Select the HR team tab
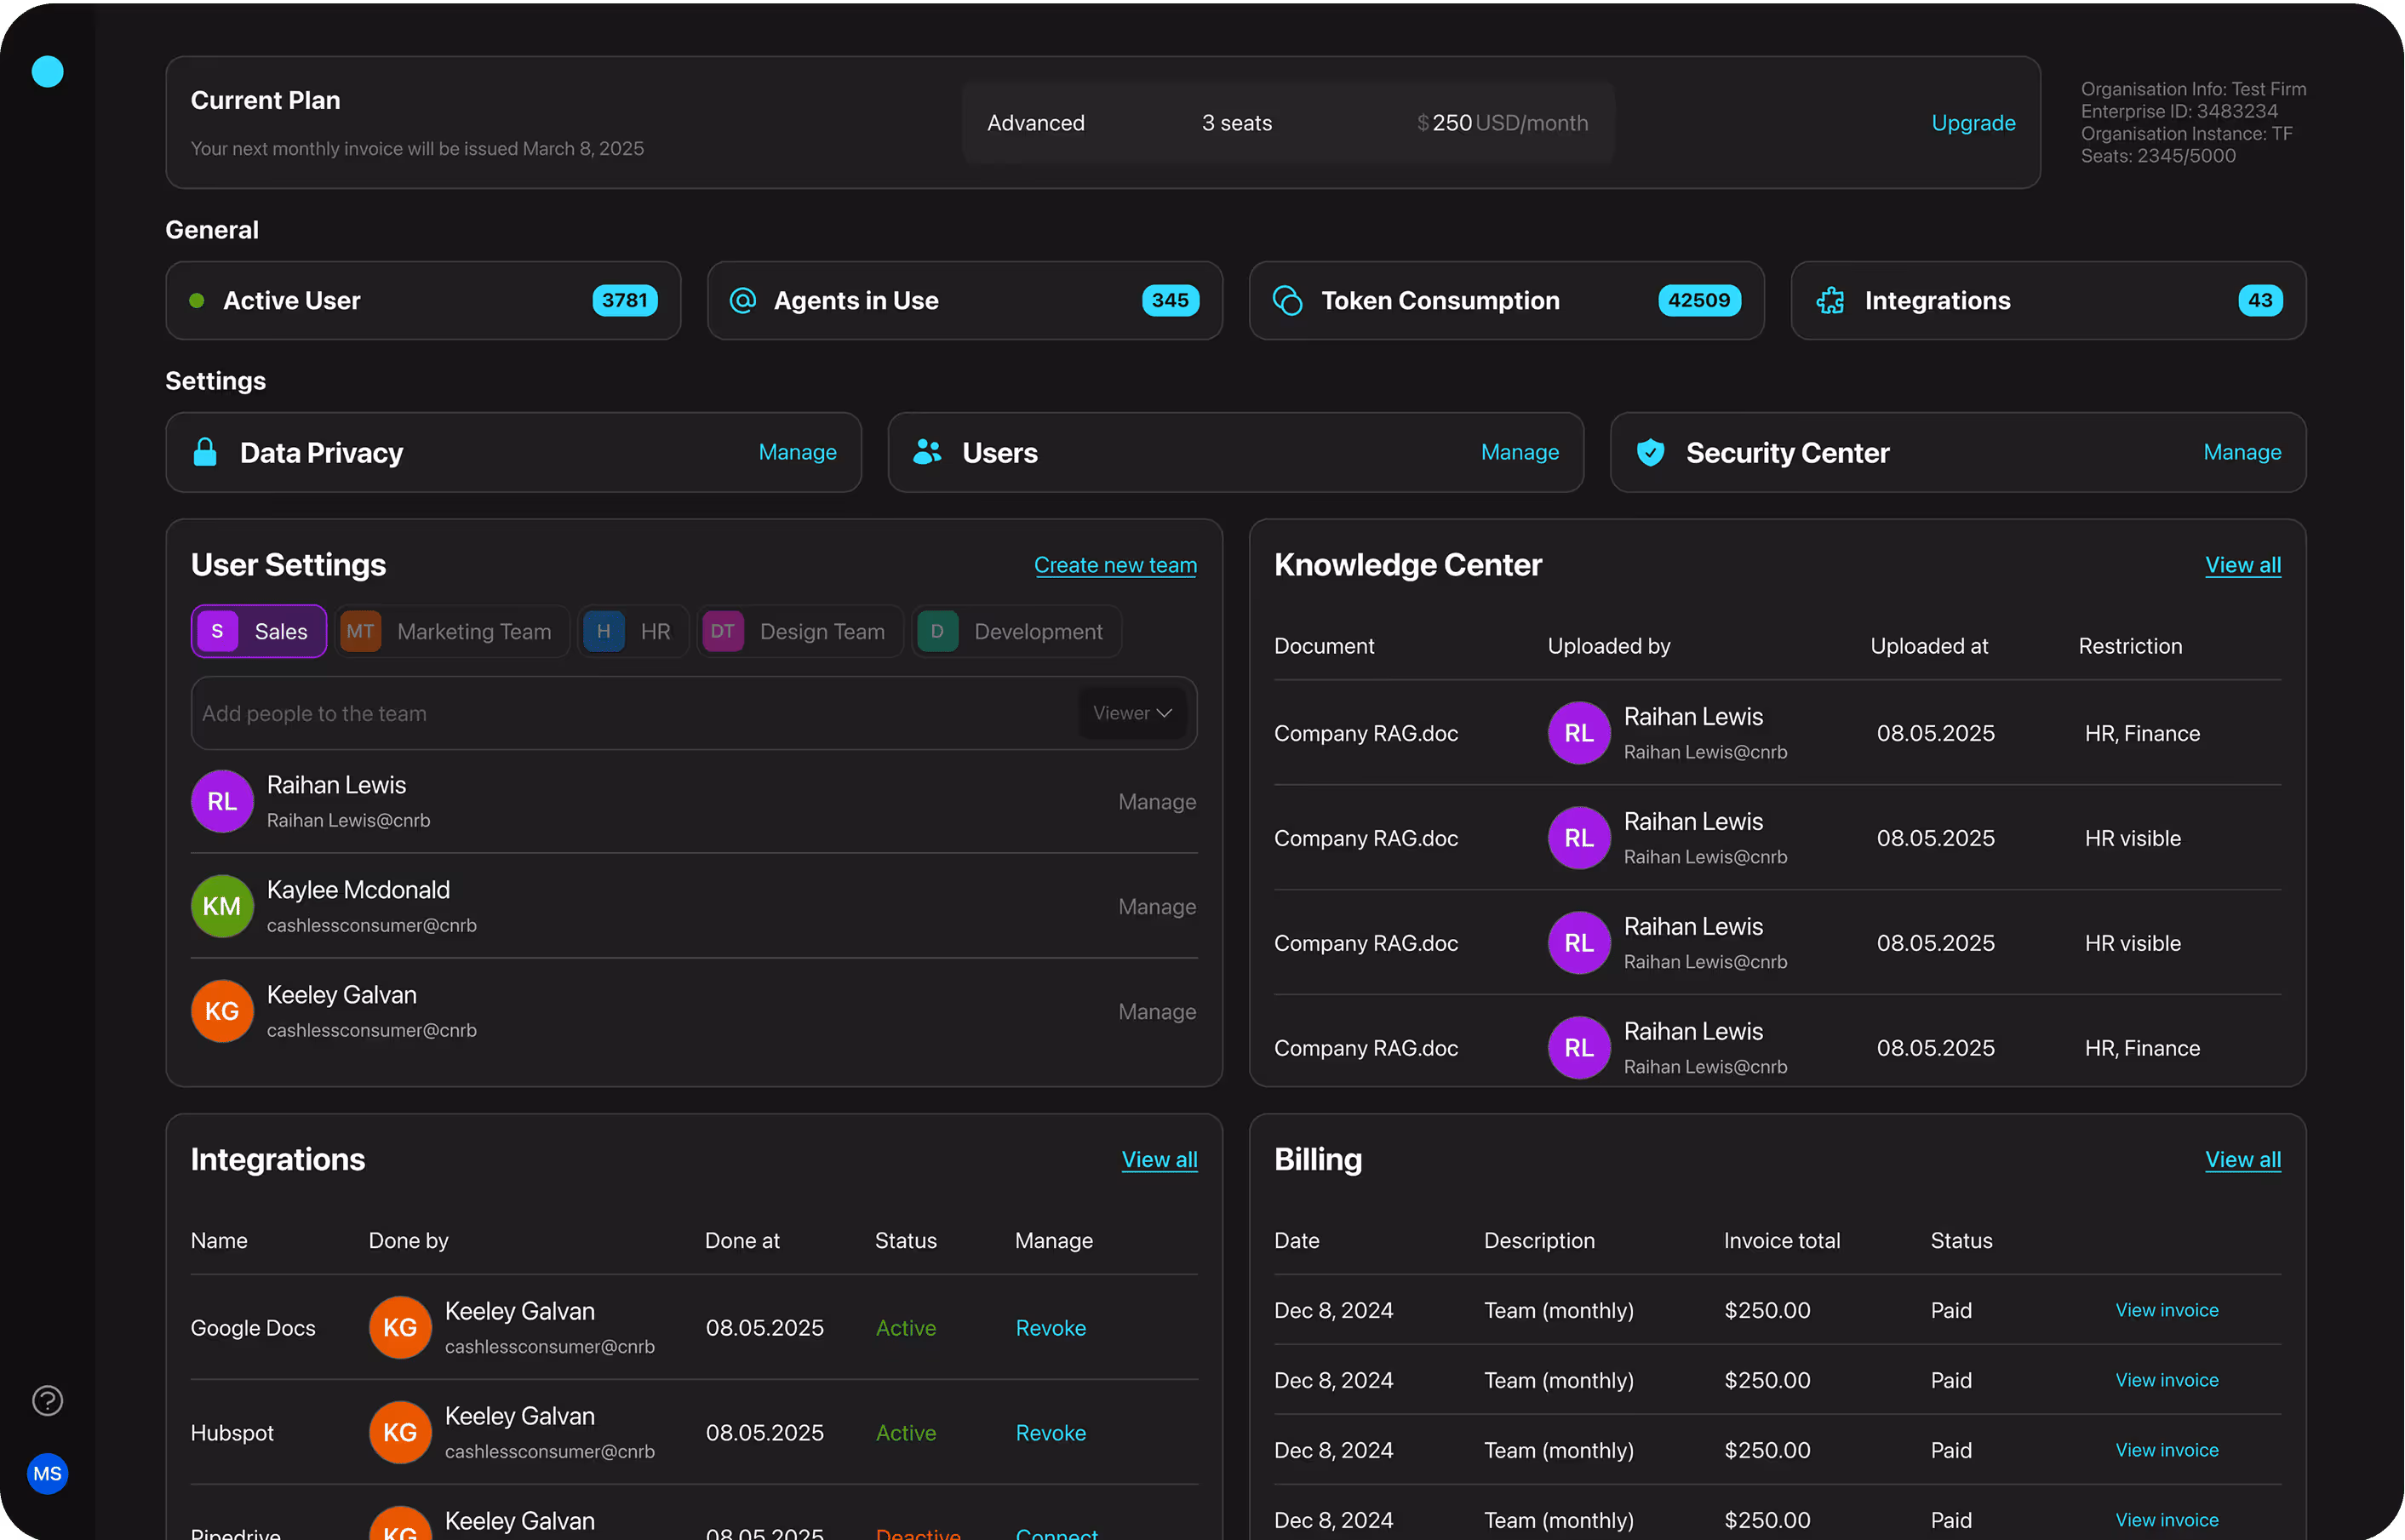This screenshot has width=2405, height=1540. click(x=633, y=631)
